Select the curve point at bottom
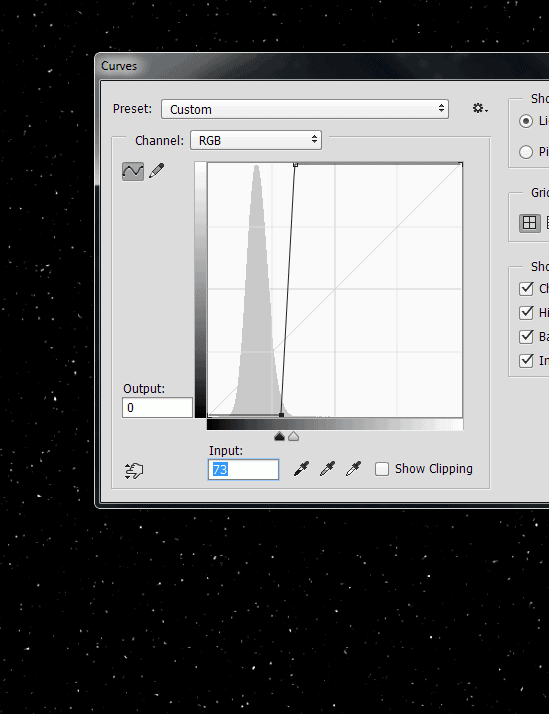549x714 pixels. point(281,415)
